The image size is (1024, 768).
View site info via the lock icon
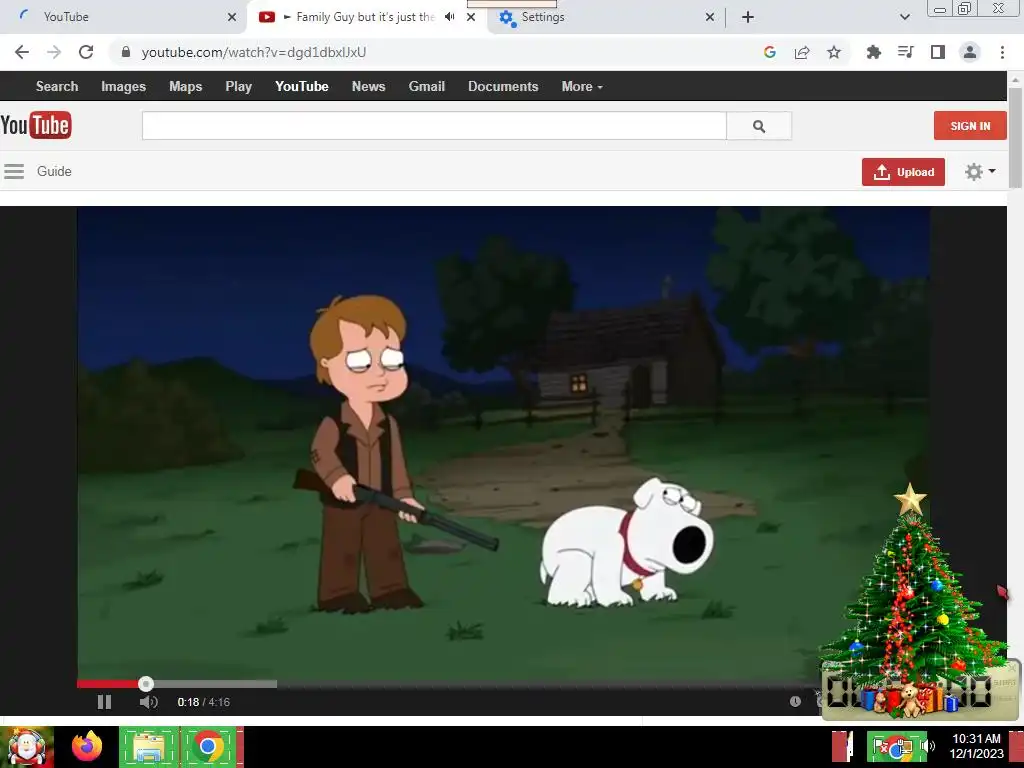(126, 52)
